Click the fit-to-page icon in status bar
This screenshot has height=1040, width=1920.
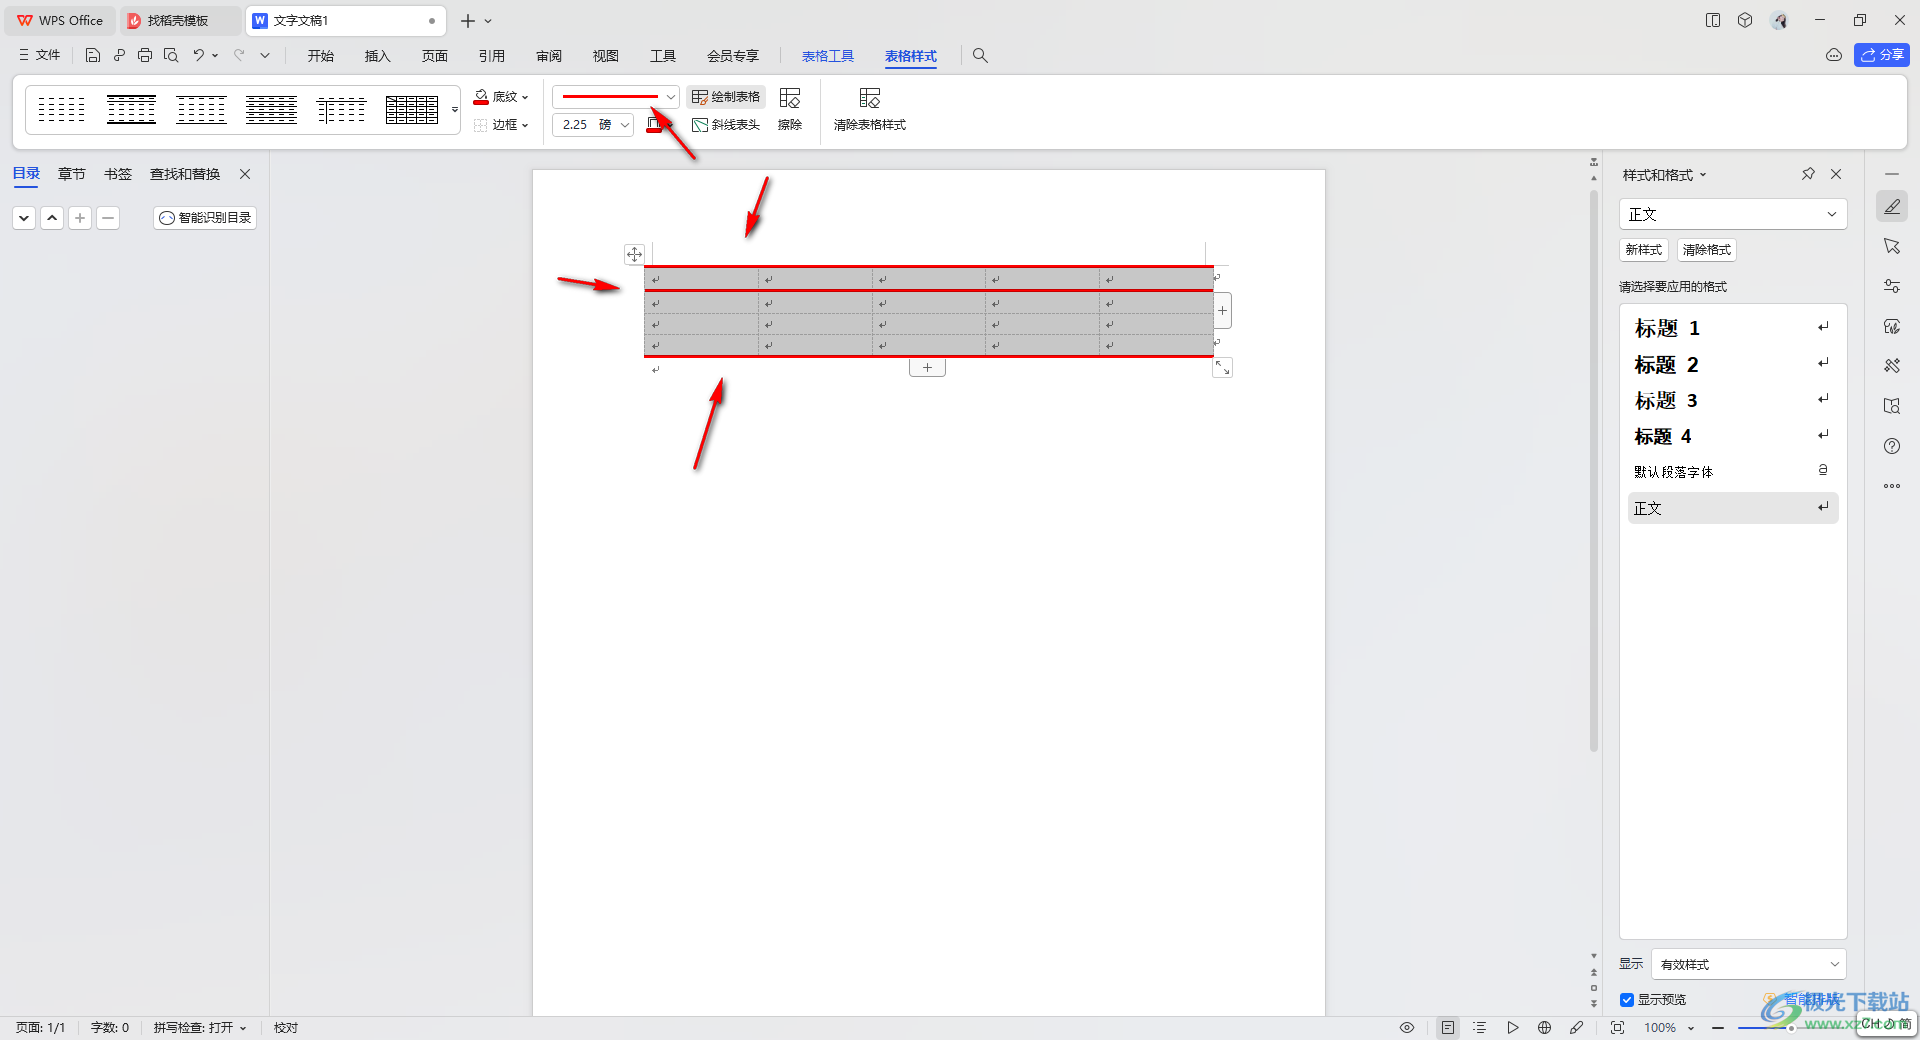tap(1617, 1027)
